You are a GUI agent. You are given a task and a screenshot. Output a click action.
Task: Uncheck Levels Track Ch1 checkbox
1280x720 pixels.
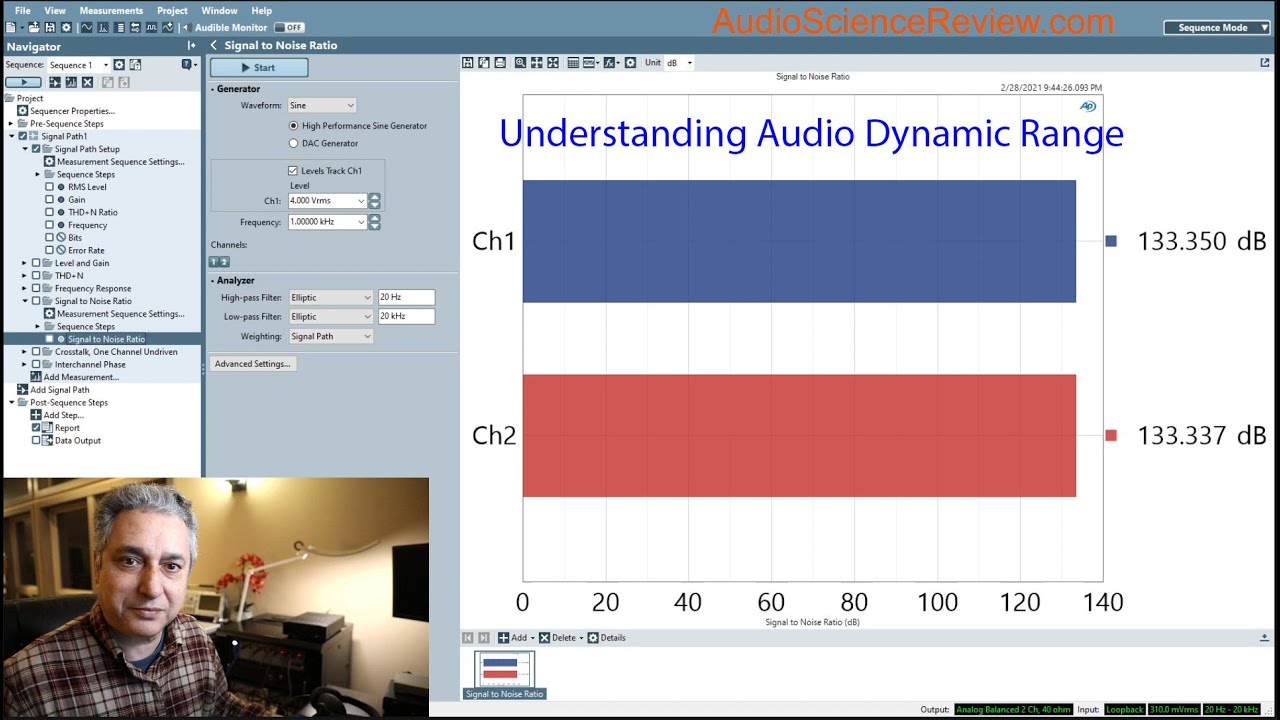293,171
